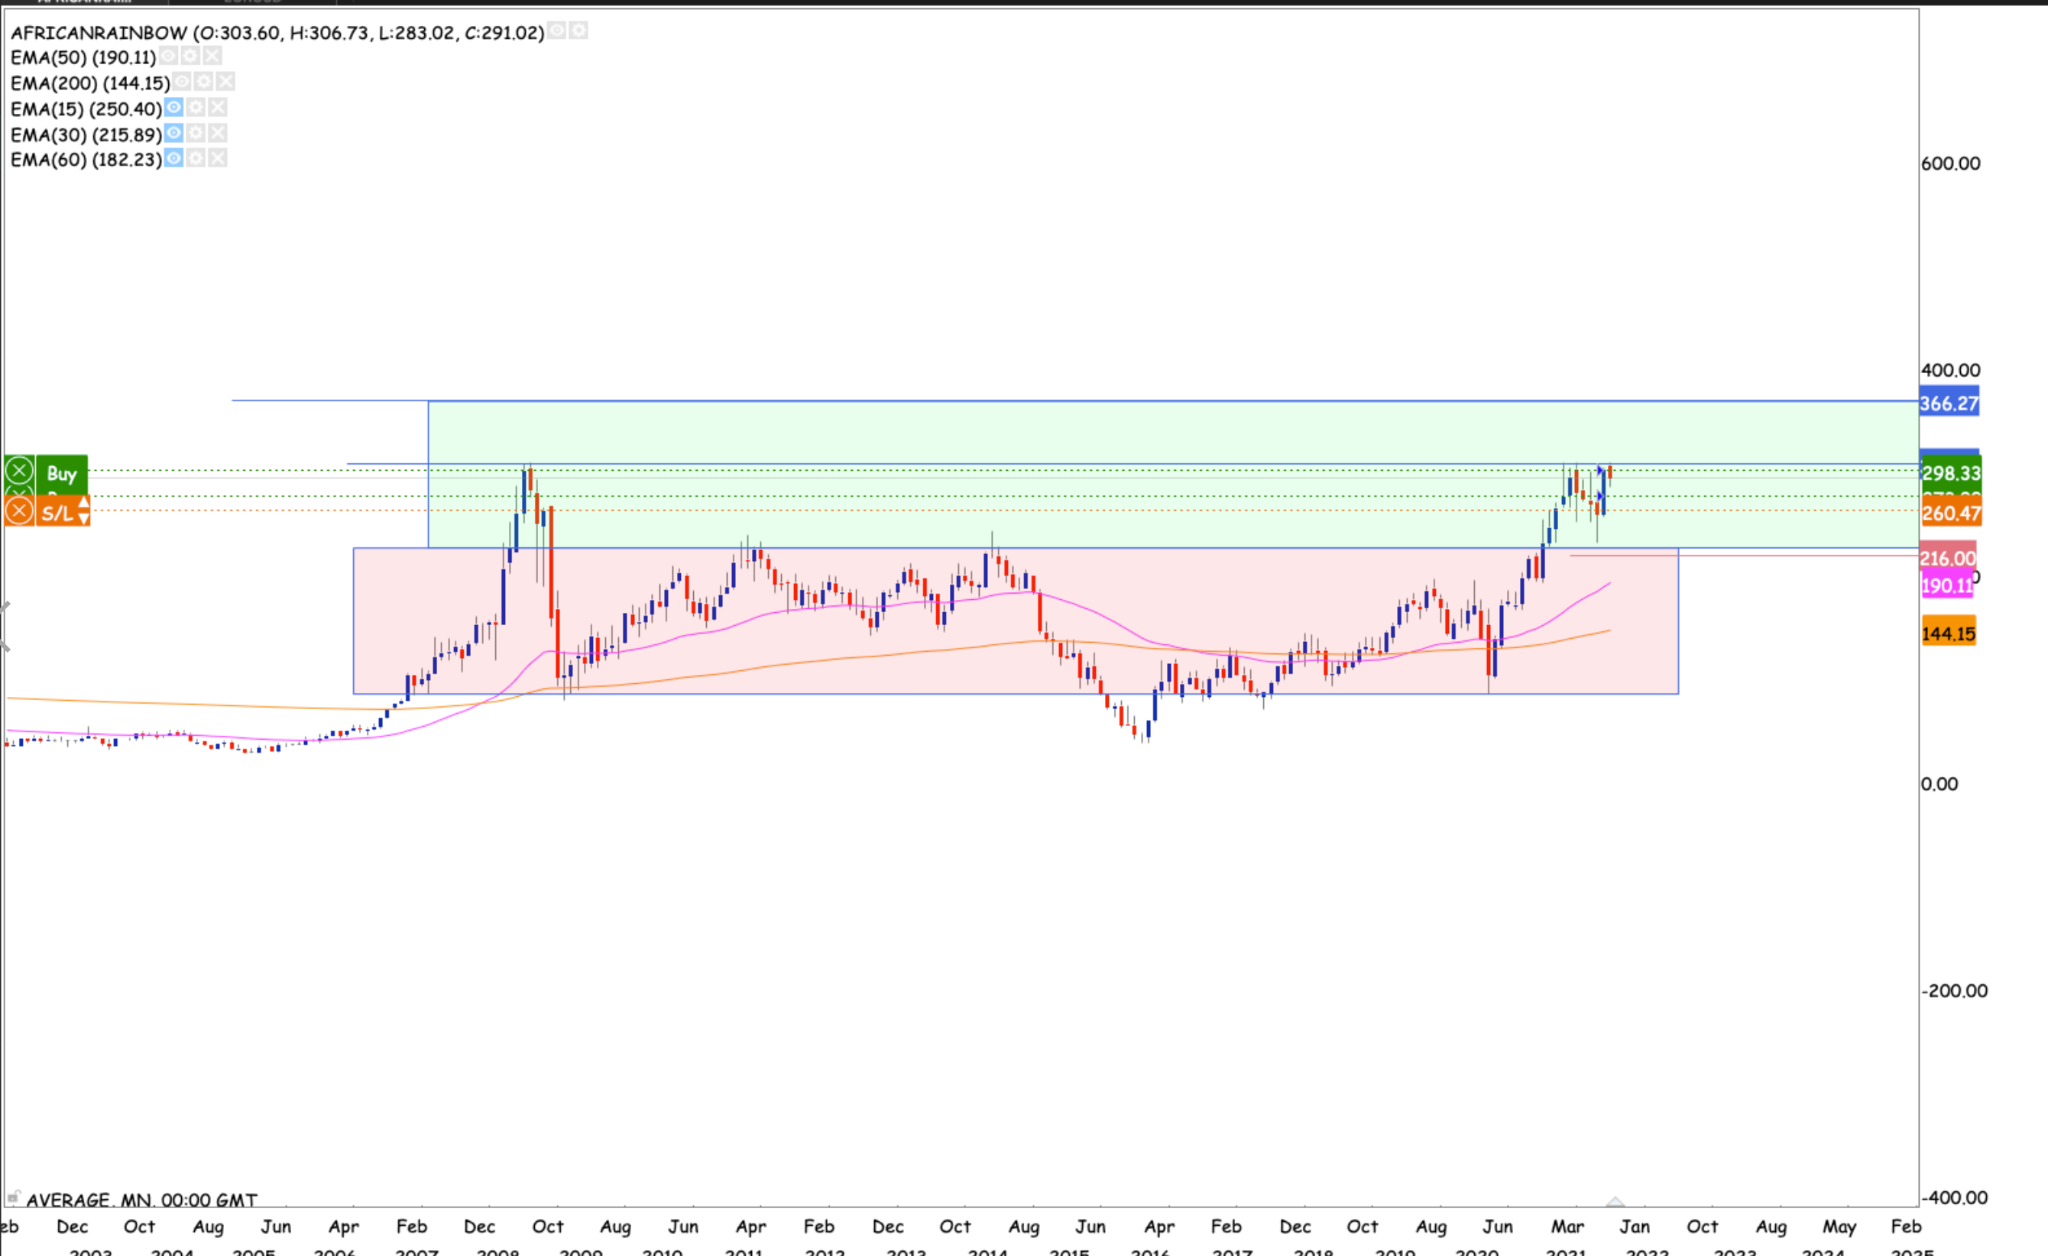
Task: Hide EMA(30) using its eye icon
Action: [174, 133]
